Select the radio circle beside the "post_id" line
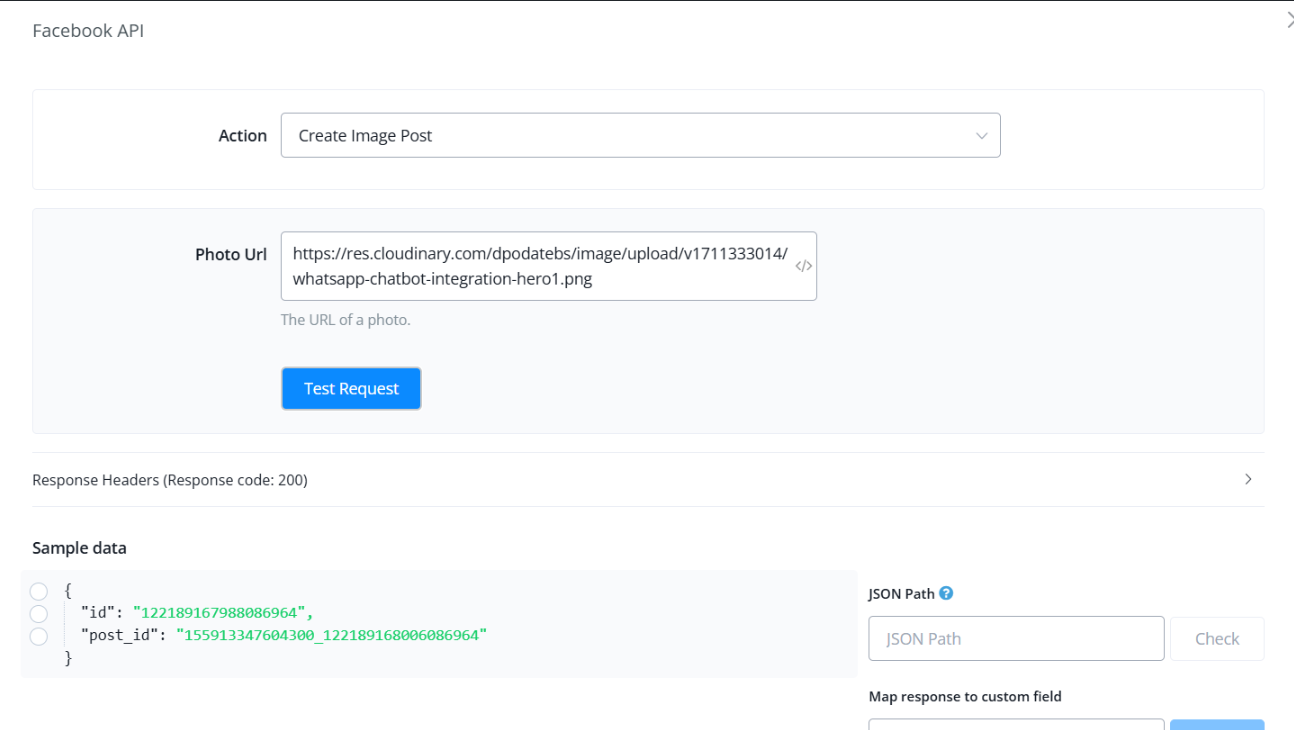 pos(39,636)
